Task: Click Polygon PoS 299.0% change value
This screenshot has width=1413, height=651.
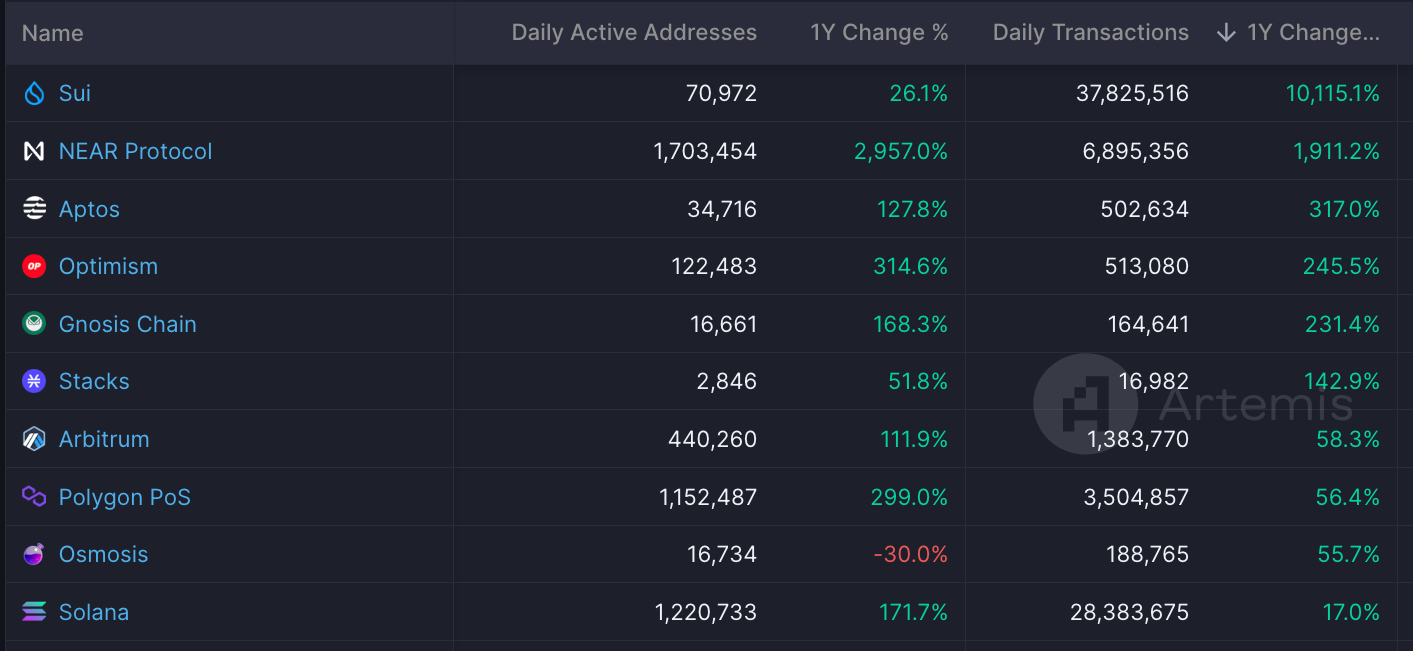Action: click(x=909, y=497)
